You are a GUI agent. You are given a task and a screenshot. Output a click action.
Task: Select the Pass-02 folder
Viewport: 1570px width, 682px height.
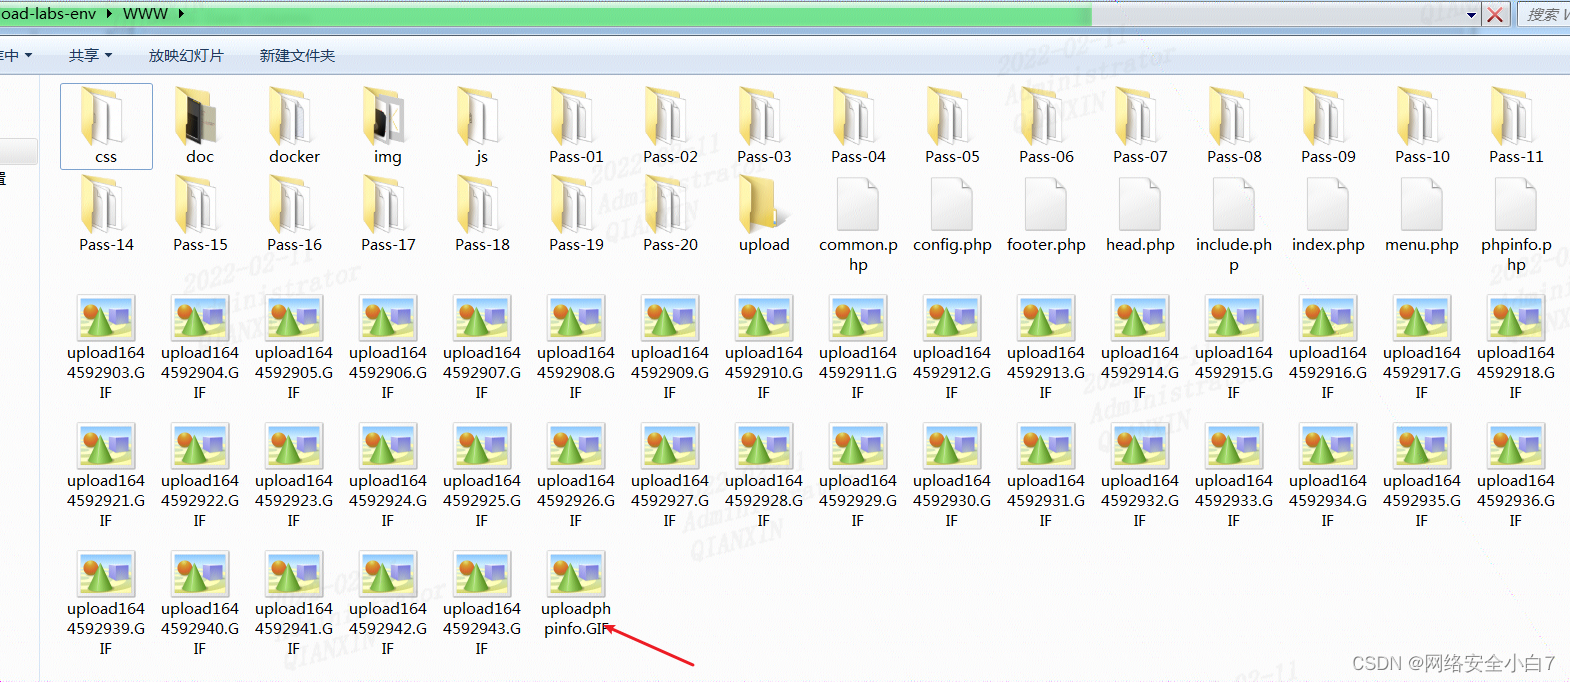click(670, 126)
